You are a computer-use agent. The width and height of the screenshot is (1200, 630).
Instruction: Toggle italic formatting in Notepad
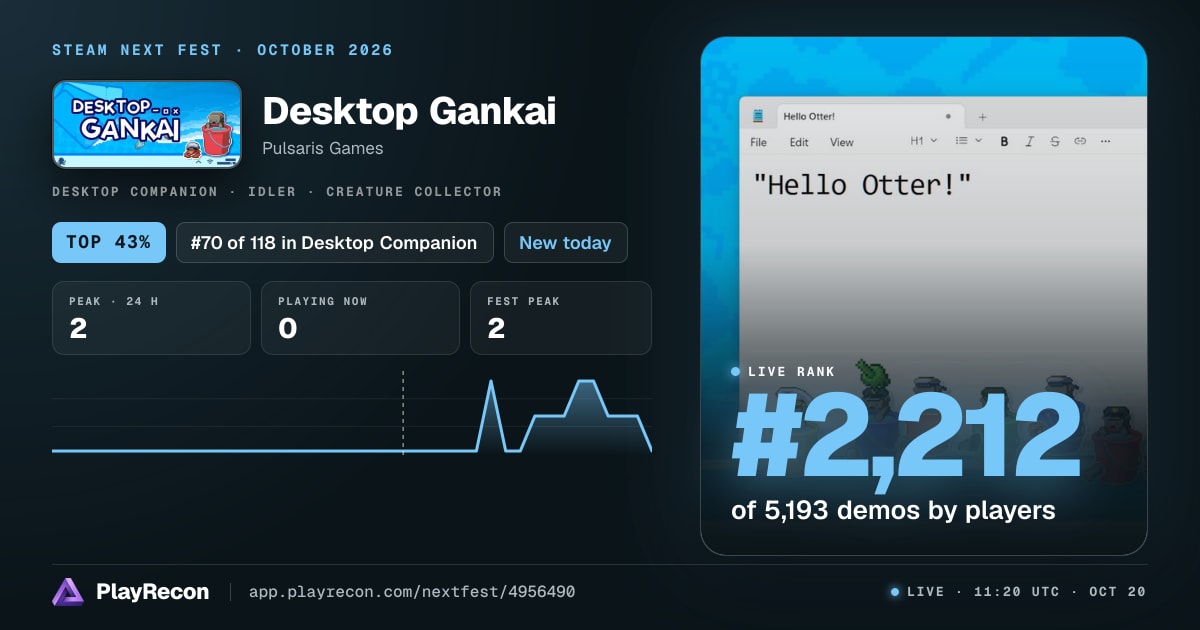[x=1029, y=142]
